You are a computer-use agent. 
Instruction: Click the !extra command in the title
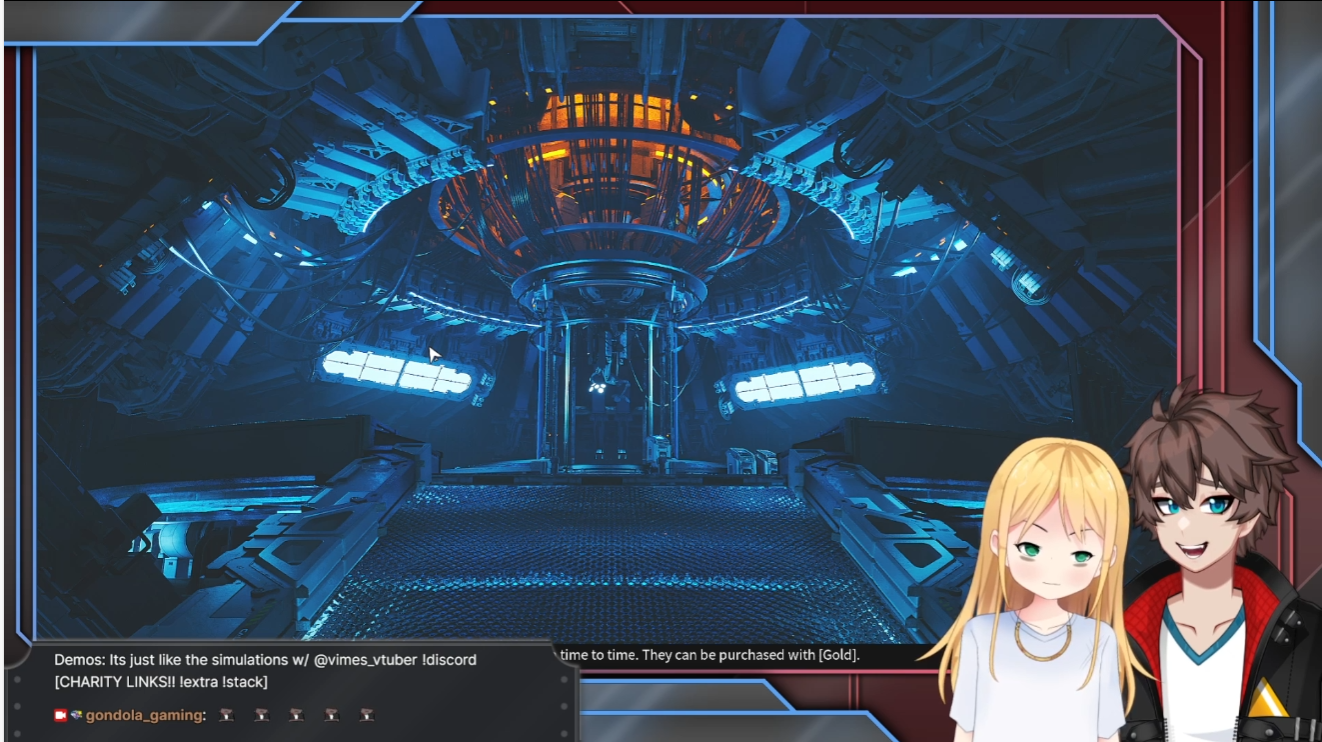[x=197, y=682]
